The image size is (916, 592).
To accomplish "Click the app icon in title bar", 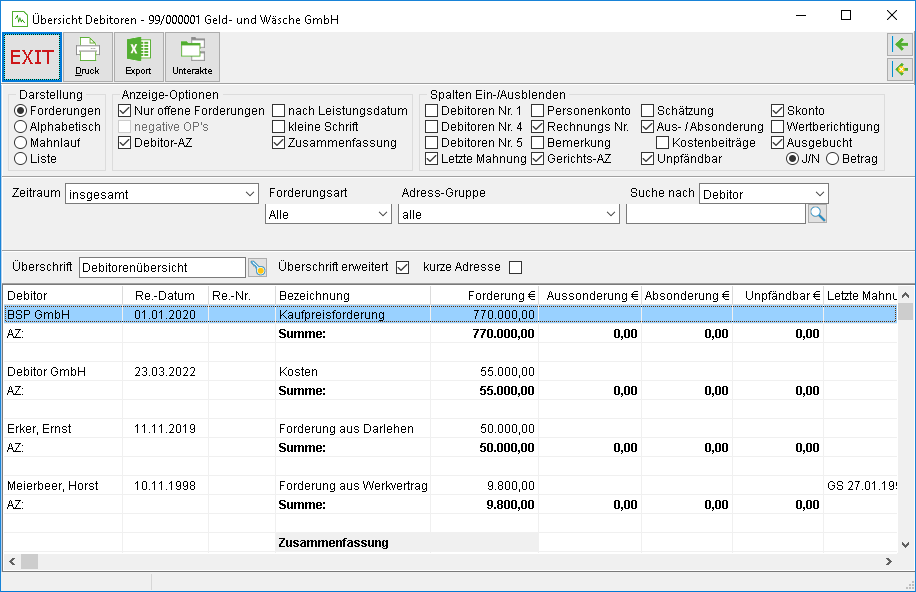I will 20,19.
